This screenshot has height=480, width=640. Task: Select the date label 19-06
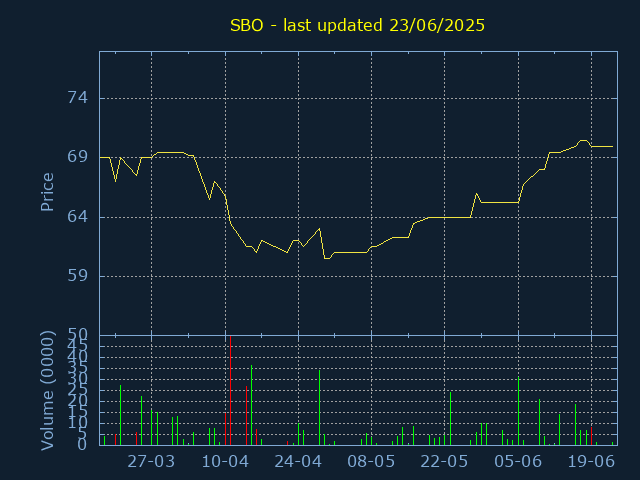[591, 462]
